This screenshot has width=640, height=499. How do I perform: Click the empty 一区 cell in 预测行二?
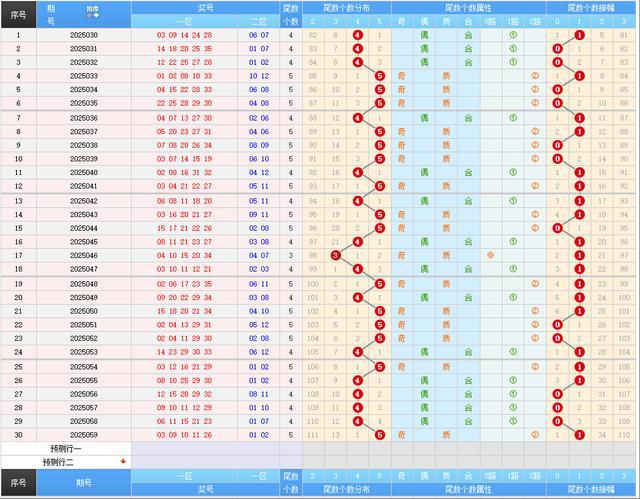tap(184, 462)
